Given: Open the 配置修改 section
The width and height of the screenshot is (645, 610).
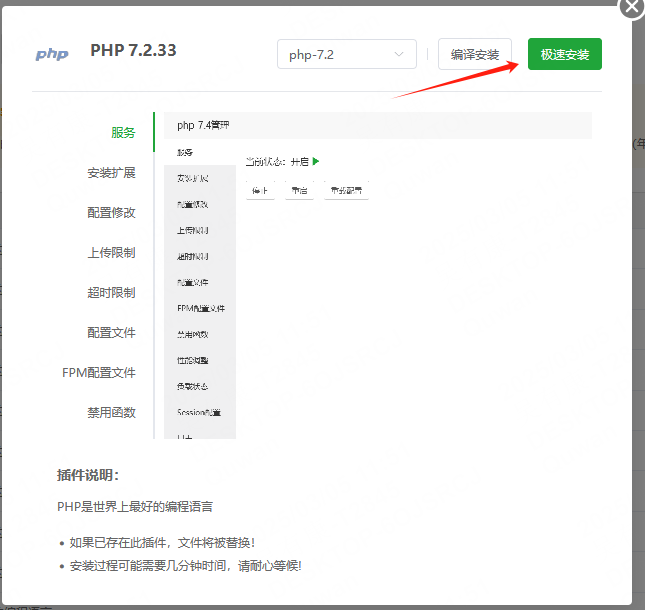Looking at the screenshot, I should pos(111,213).
